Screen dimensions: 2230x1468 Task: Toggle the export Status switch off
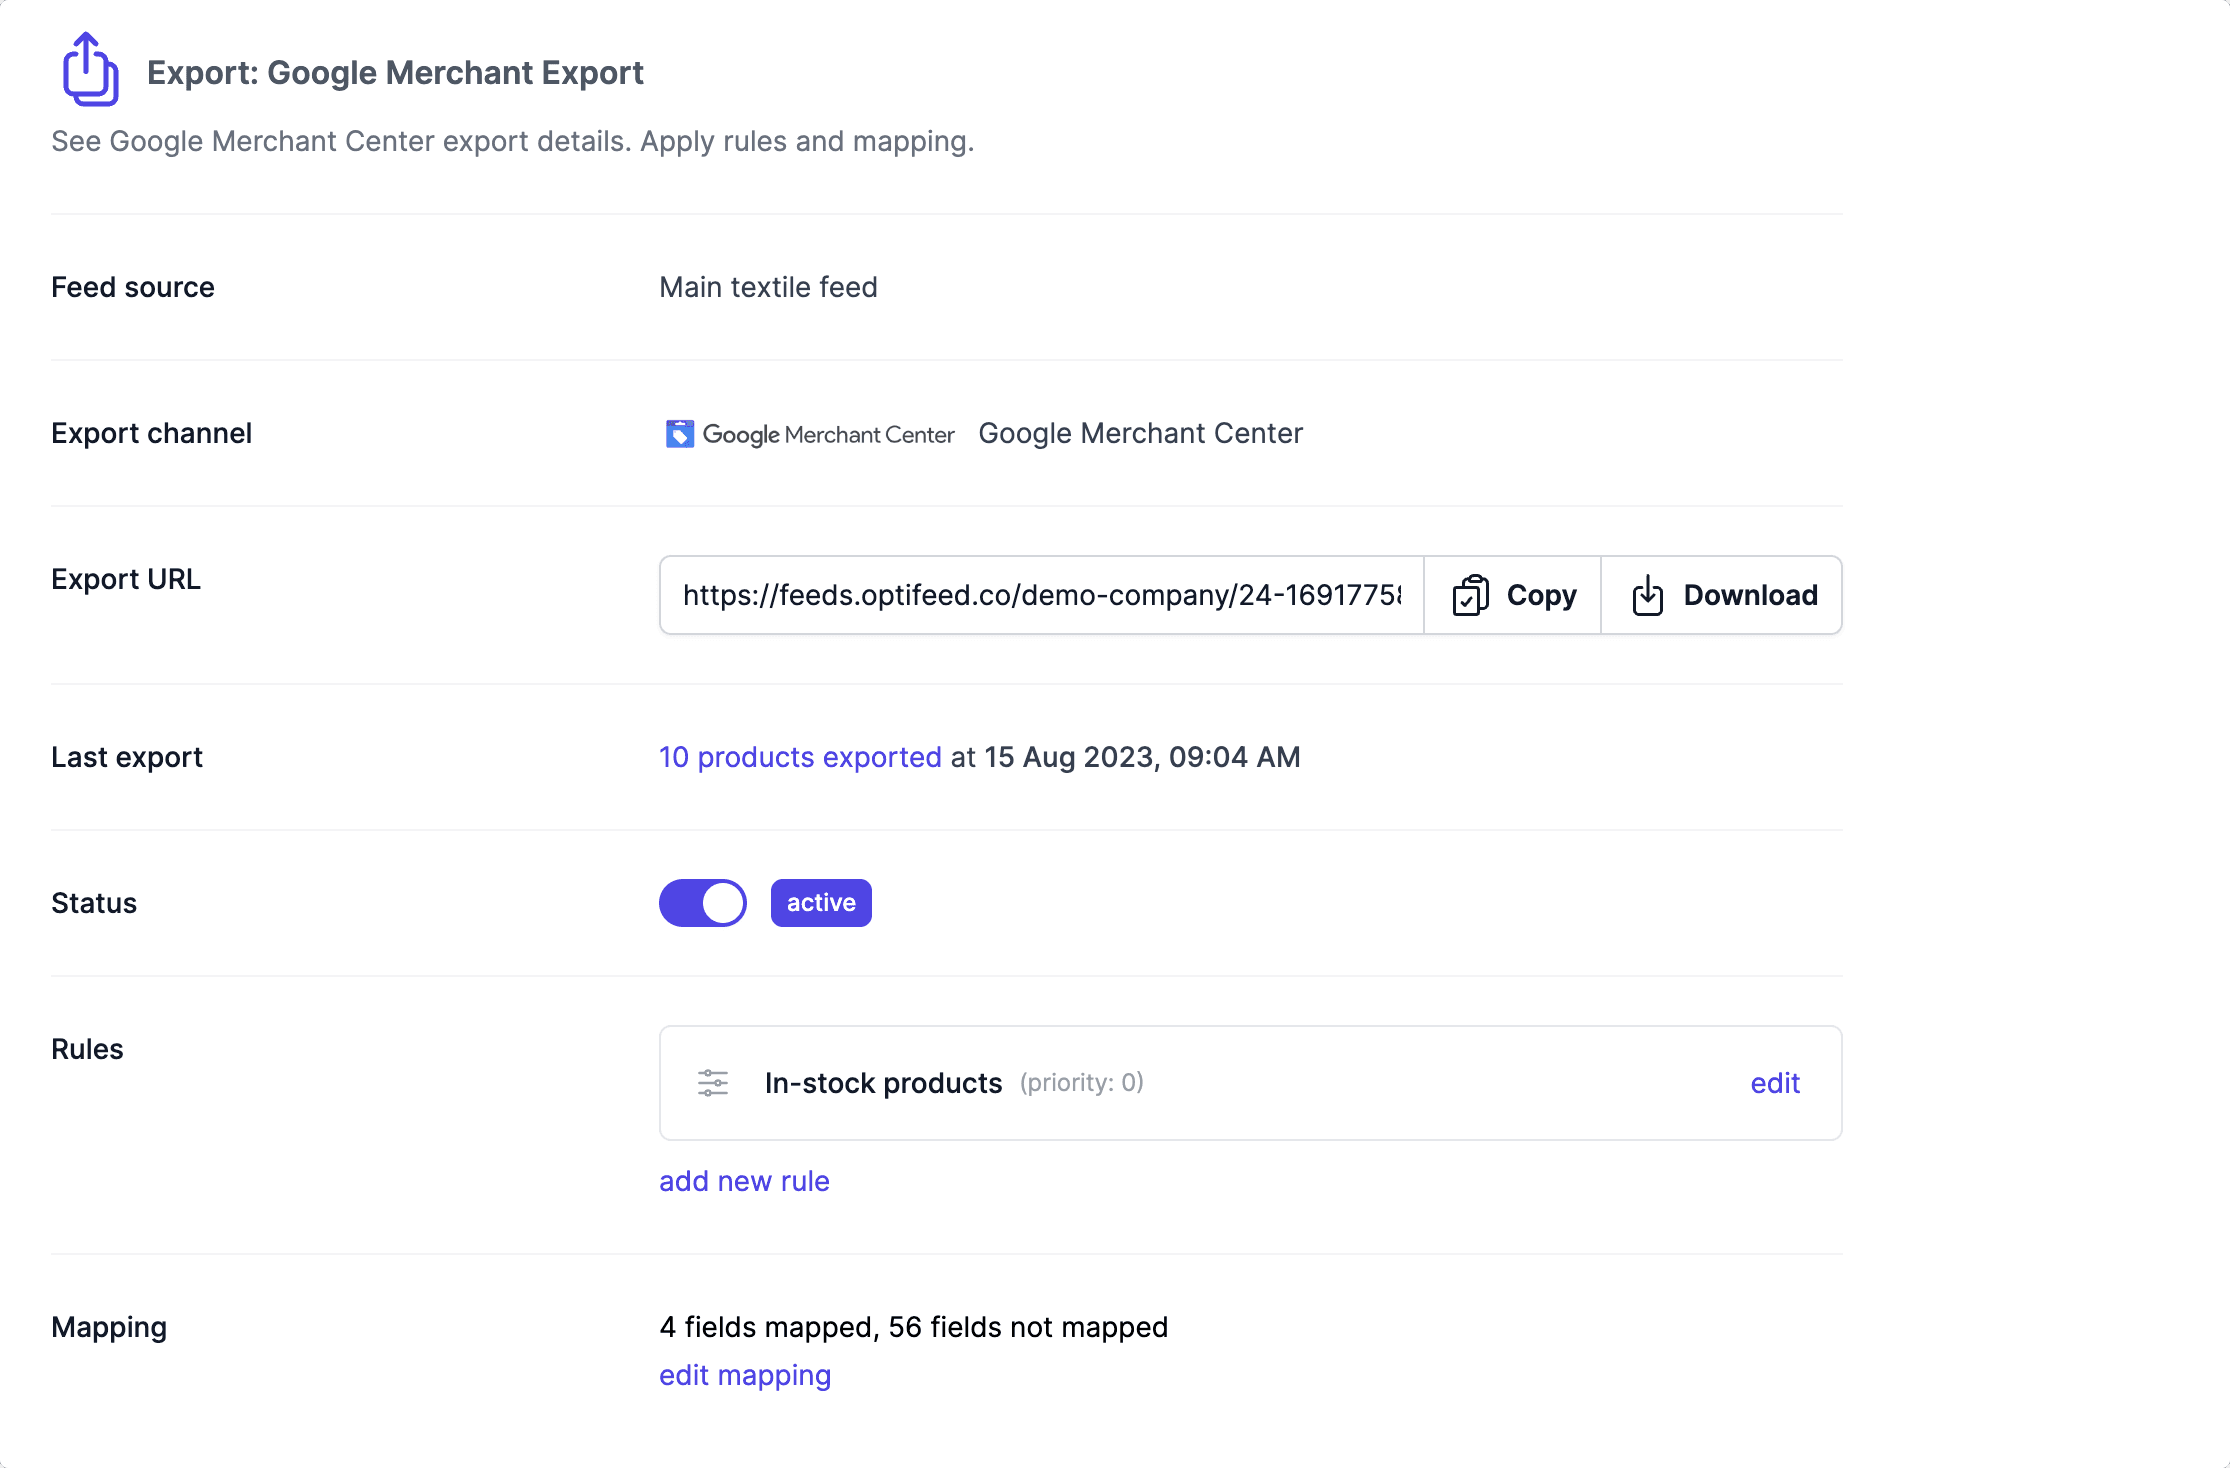[x=703, y=903]
